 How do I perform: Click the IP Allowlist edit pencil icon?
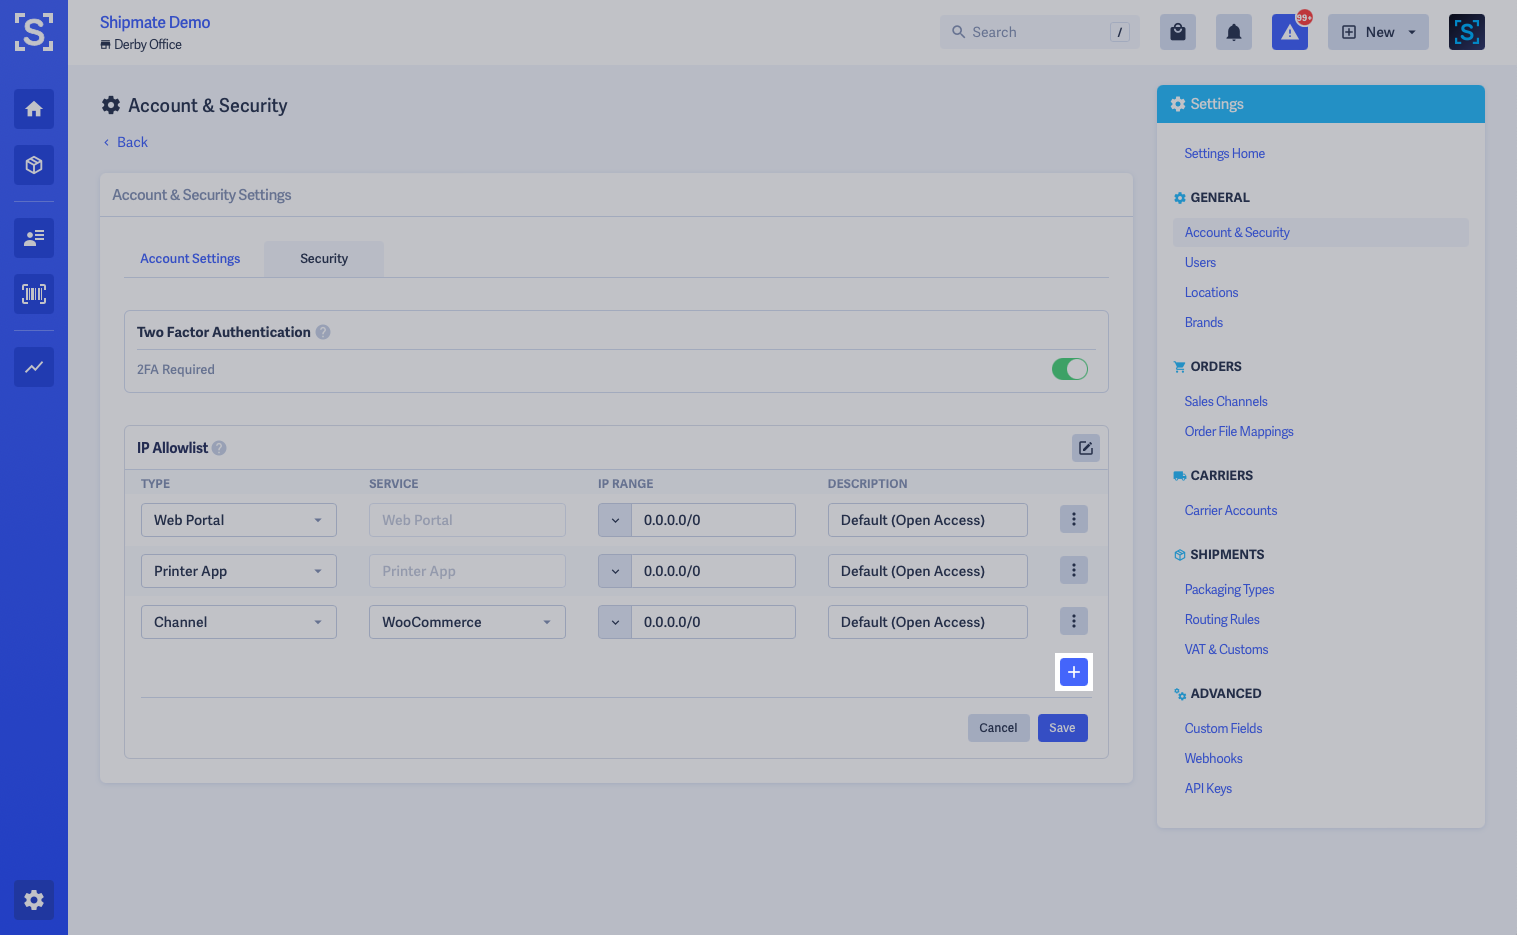click(1086, 448)
